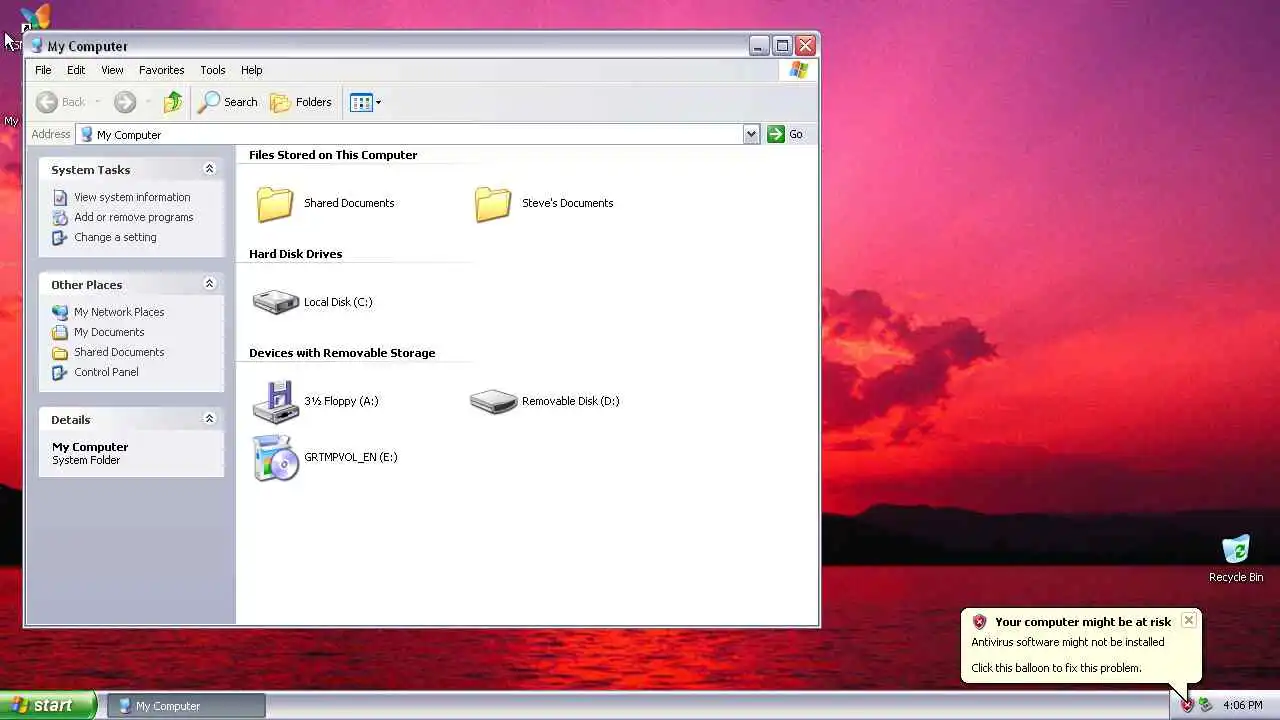Open the Favorites menu
This screenshot has width=1280, height=720.
tap(161, 70)
